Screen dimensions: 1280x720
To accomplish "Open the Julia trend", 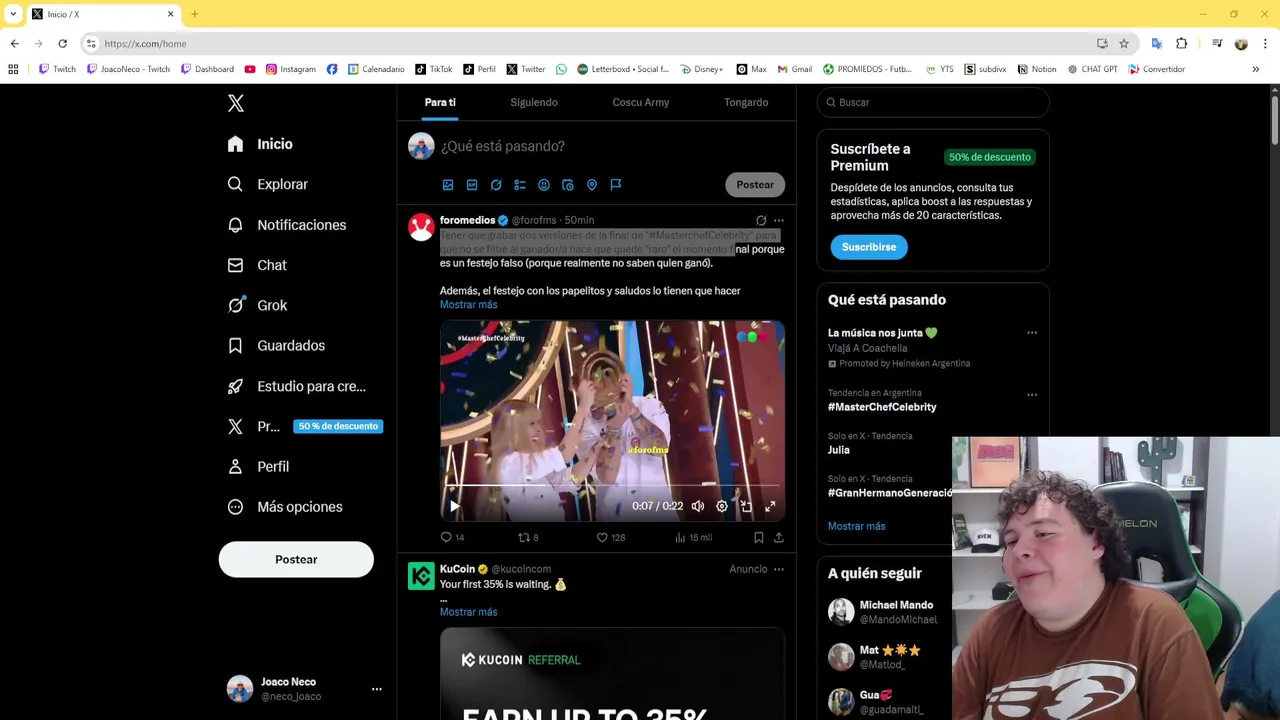I will (x=838, y=450).
